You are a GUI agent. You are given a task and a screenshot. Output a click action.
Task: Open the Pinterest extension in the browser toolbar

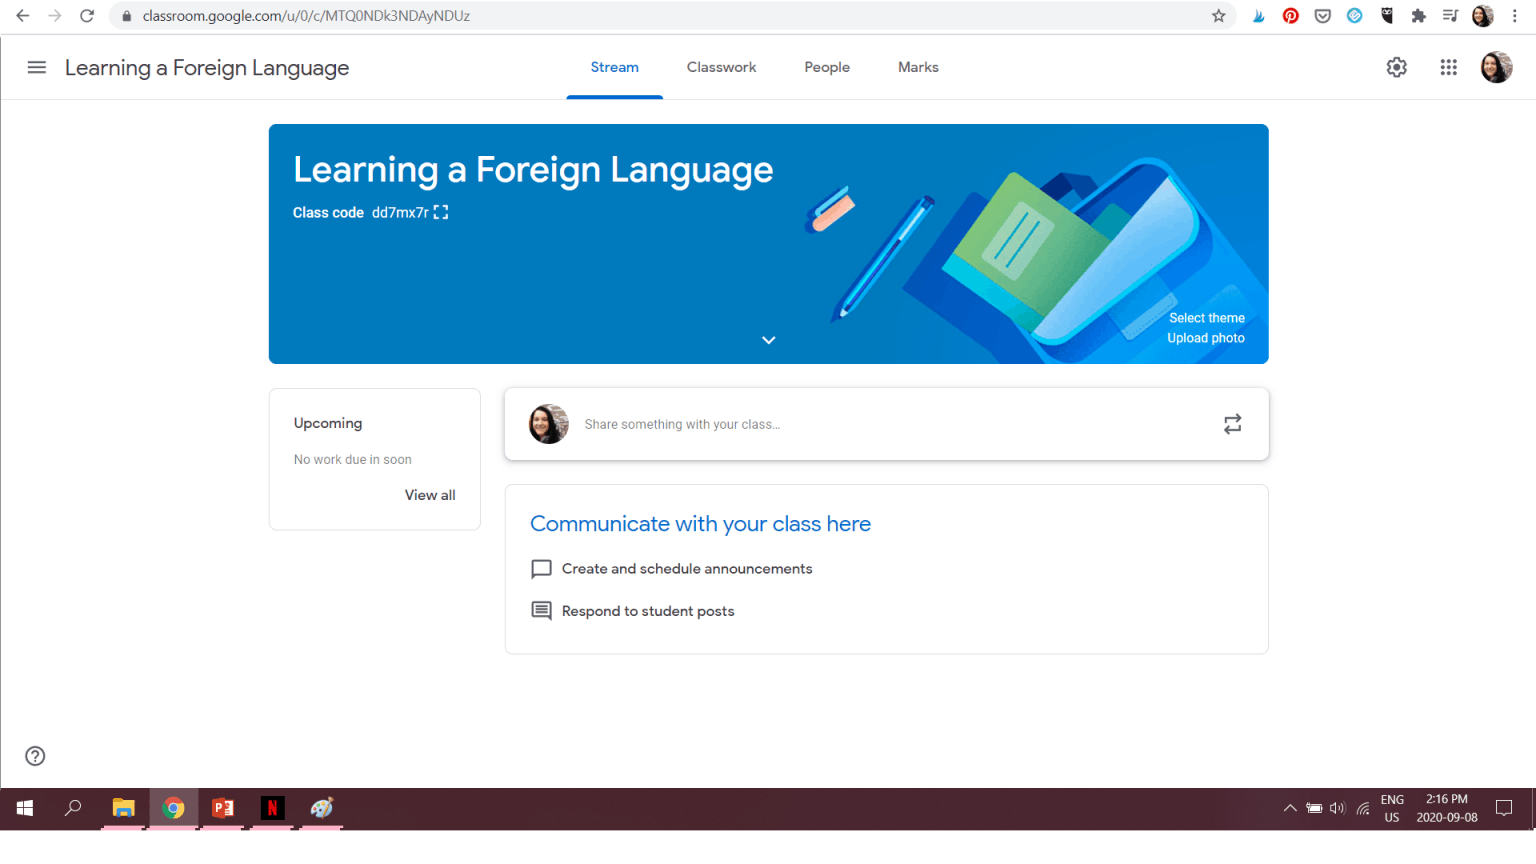click(x=1290, y=15)
